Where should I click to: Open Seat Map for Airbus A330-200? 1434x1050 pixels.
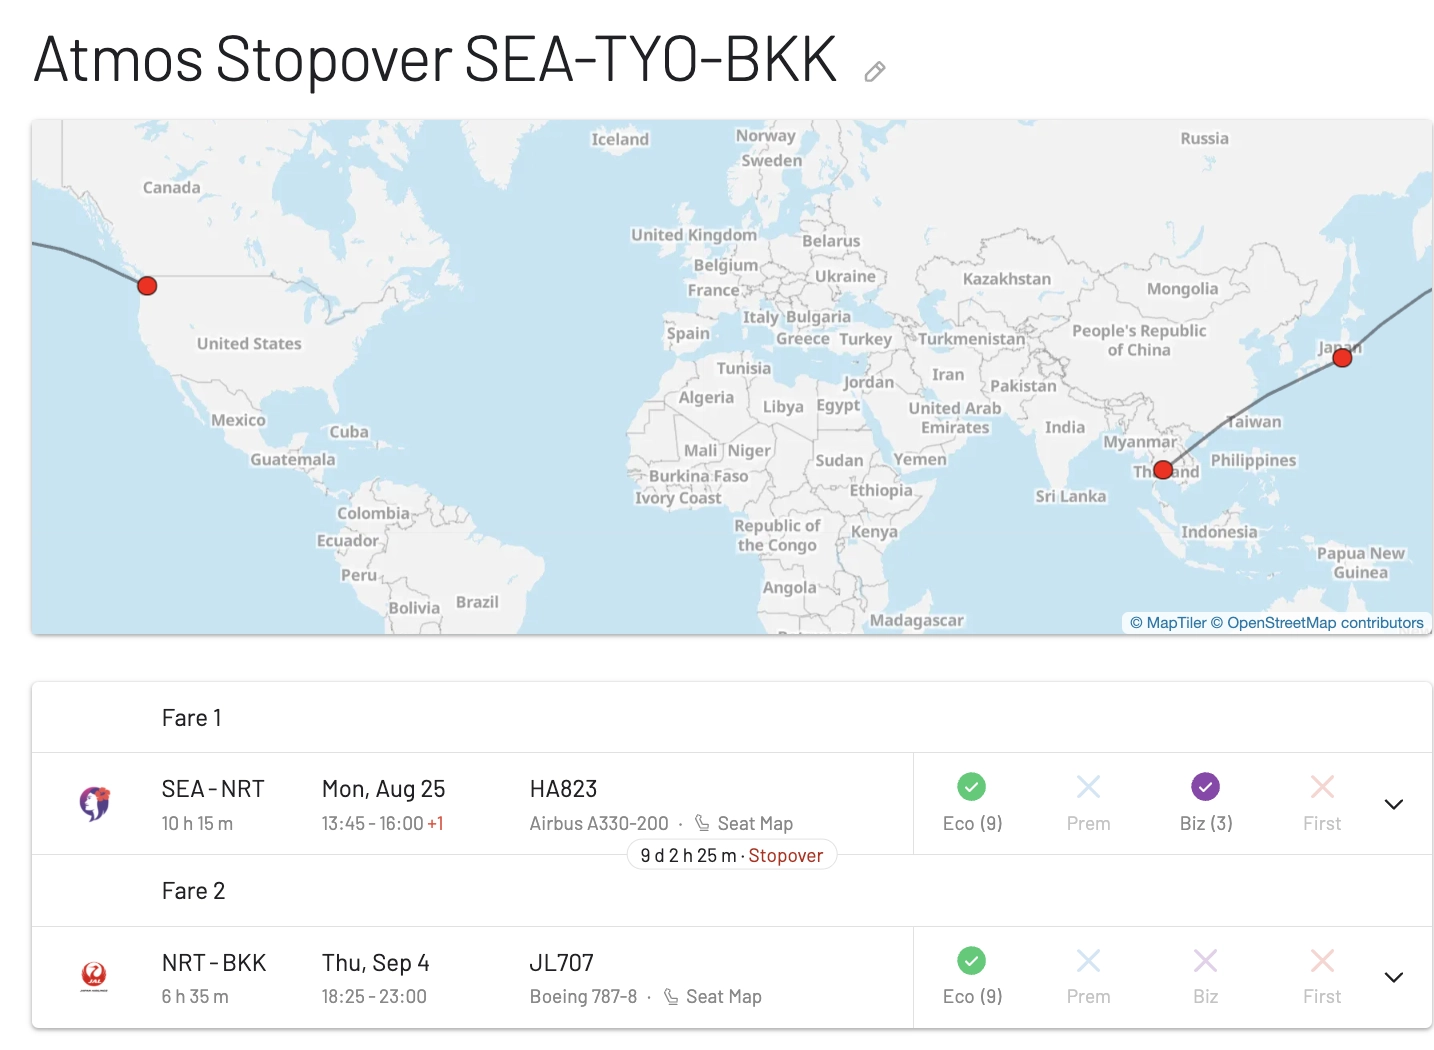tap(755, 823)
